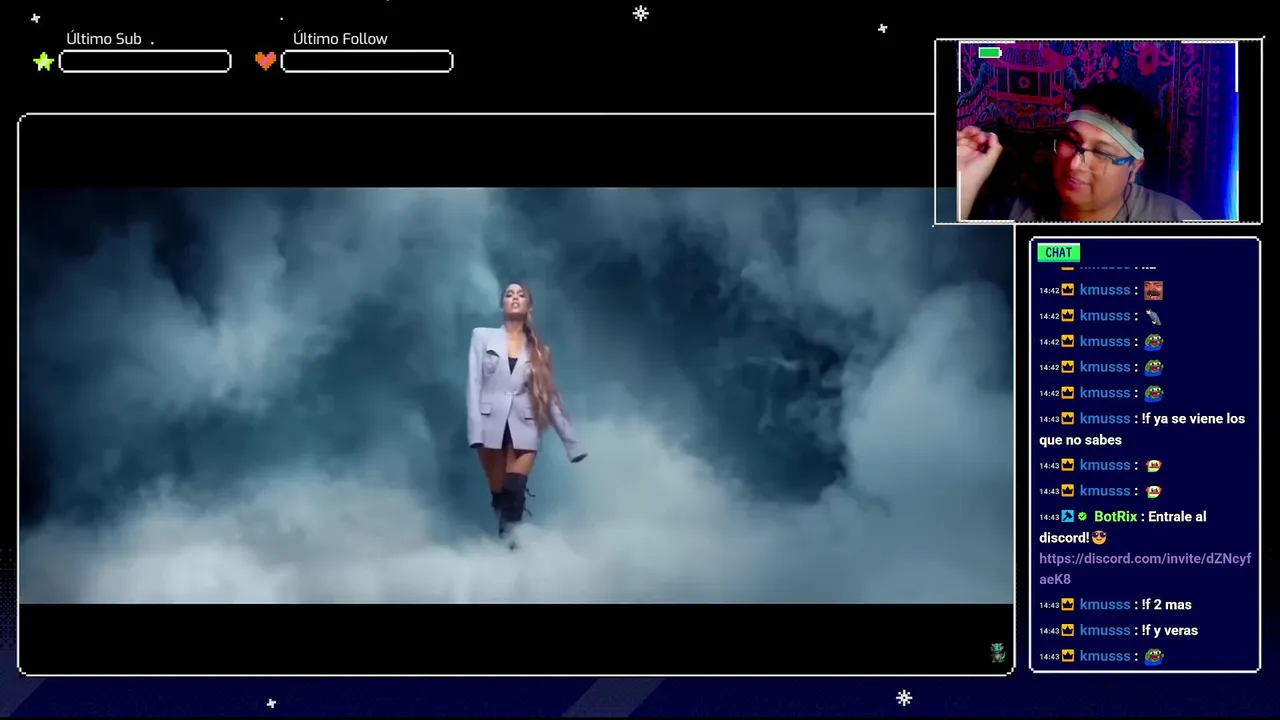Click the mustached face emote in chat
This screenshot has width=1280, height=720.
pos(1153,290)
